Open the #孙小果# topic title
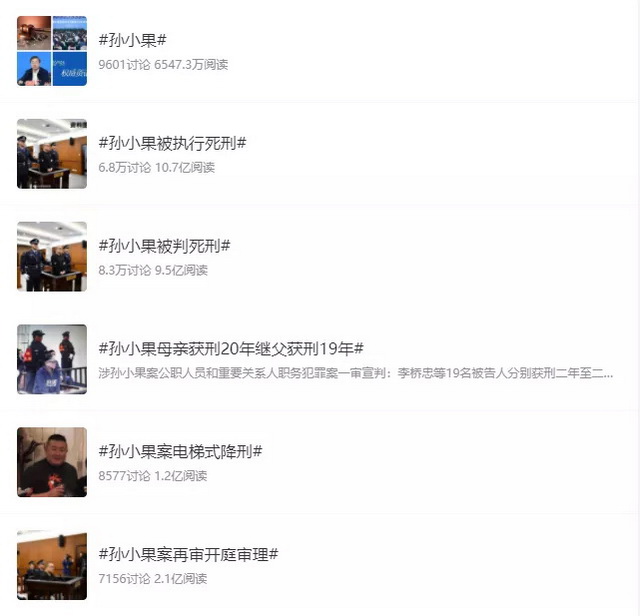640x616 pixels. [x=133, y=40]
